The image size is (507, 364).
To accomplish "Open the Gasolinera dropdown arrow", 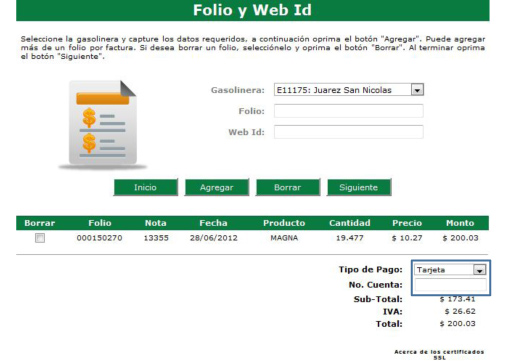I will (417, 90).
